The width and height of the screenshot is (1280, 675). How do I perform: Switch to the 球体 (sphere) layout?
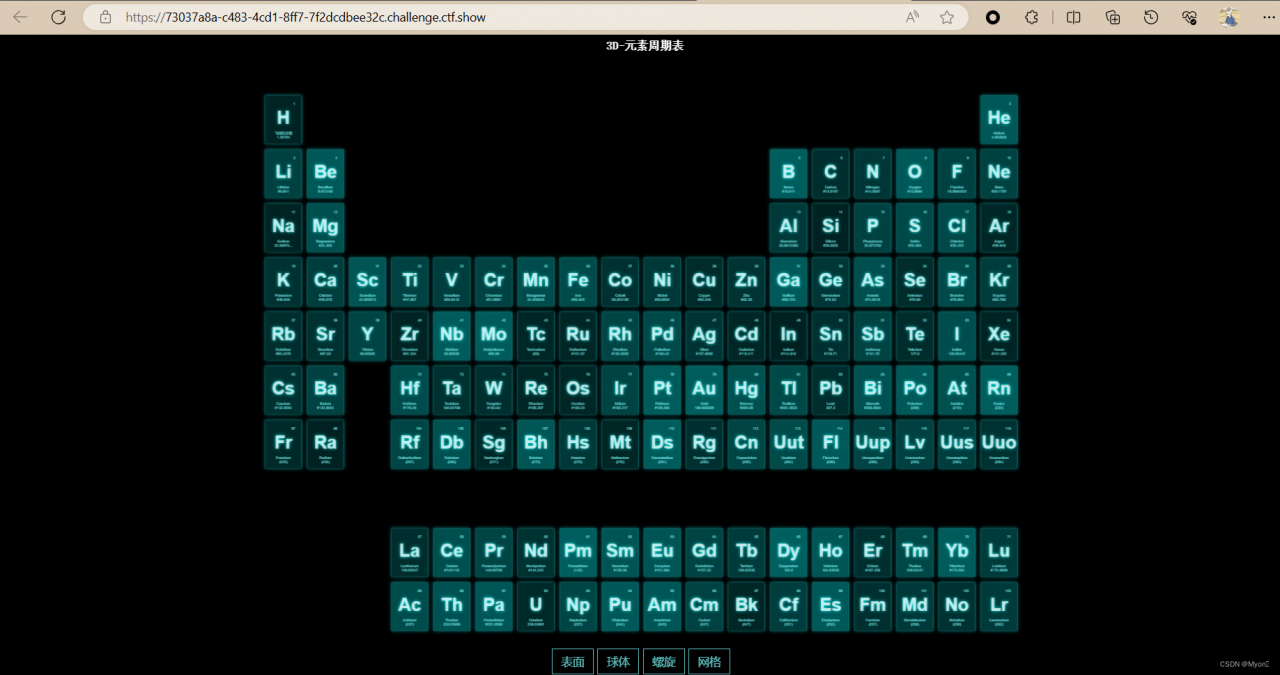pyautogui.click(x=618, y=662)
